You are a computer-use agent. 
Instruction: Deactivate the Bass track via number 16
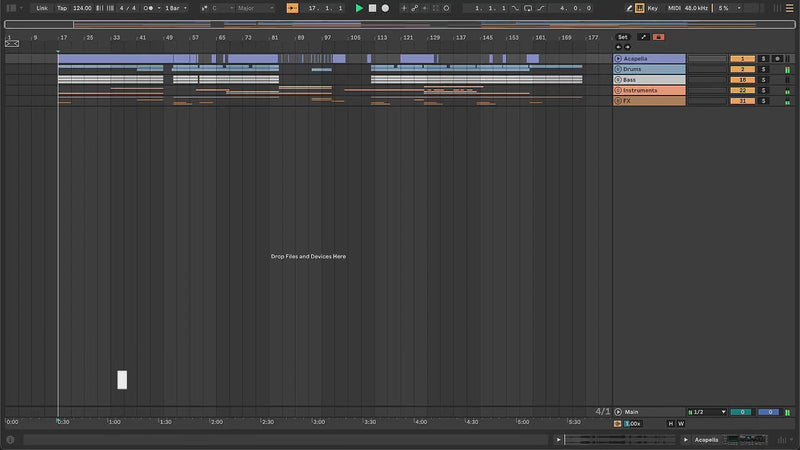point(743,80)
